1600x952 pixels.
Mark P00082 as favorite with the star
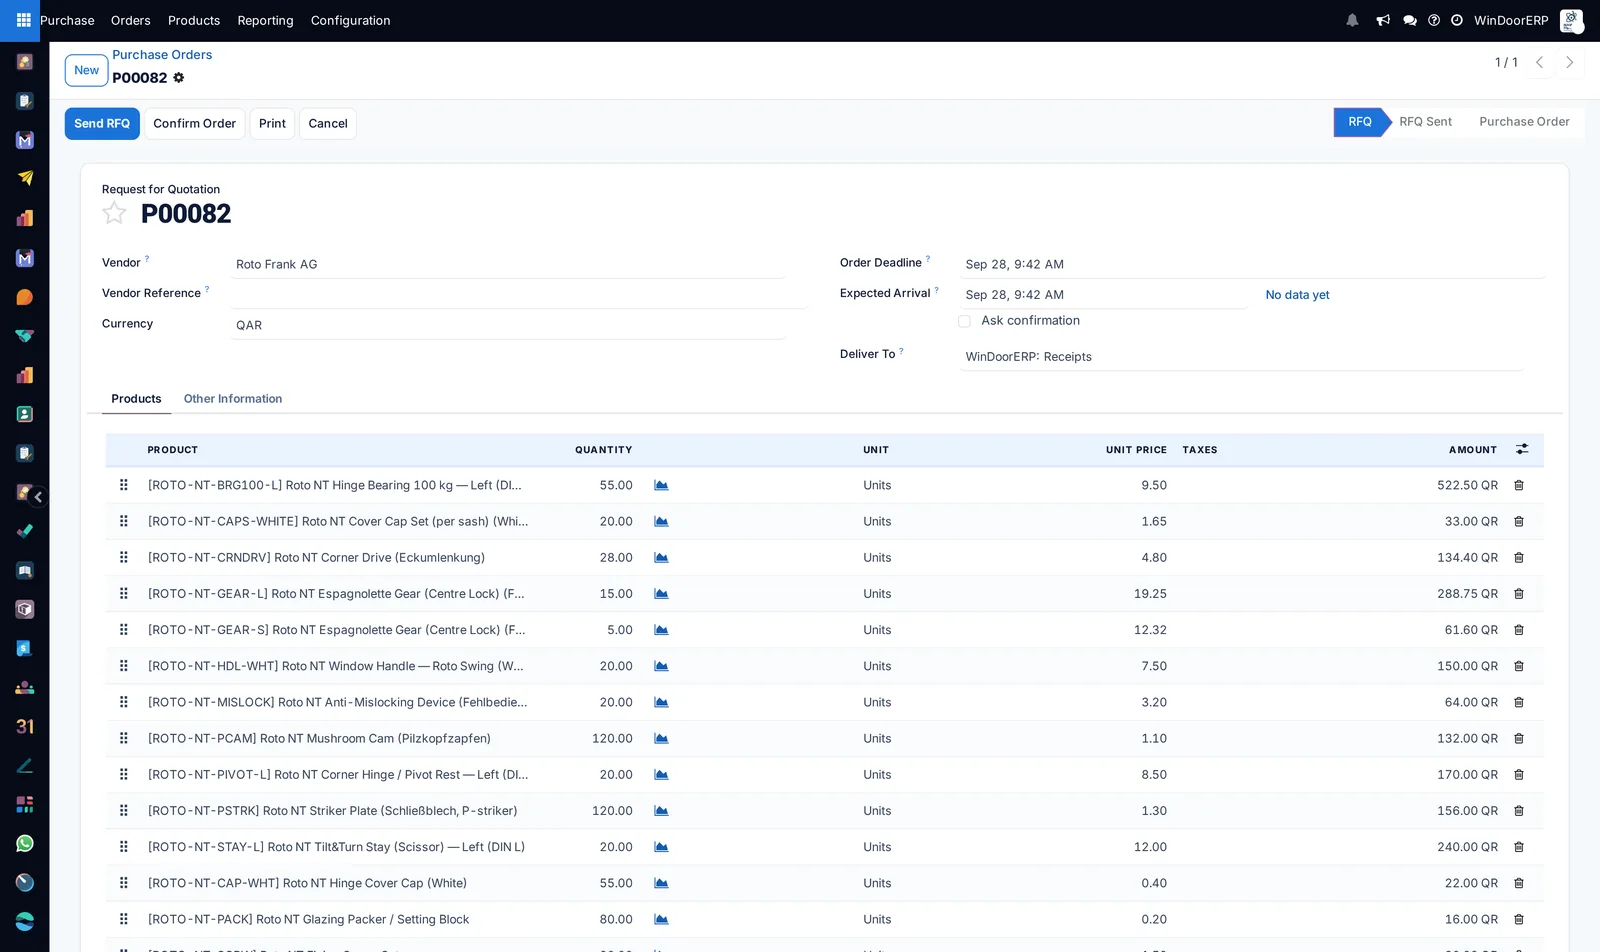pos(114,213)
